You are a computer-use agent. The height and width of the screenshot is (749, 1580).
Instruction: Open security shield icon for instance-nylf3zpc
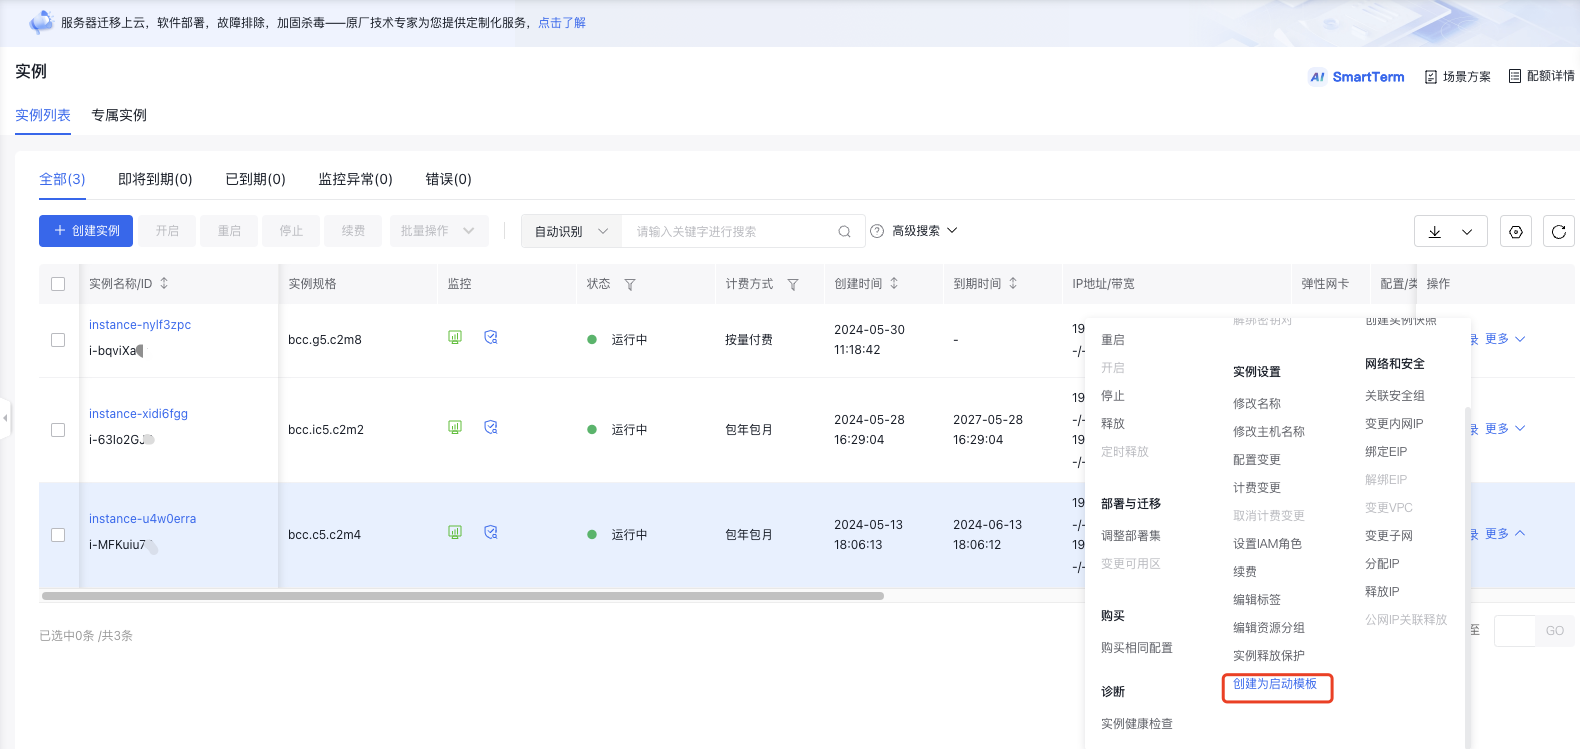(491, 337)
